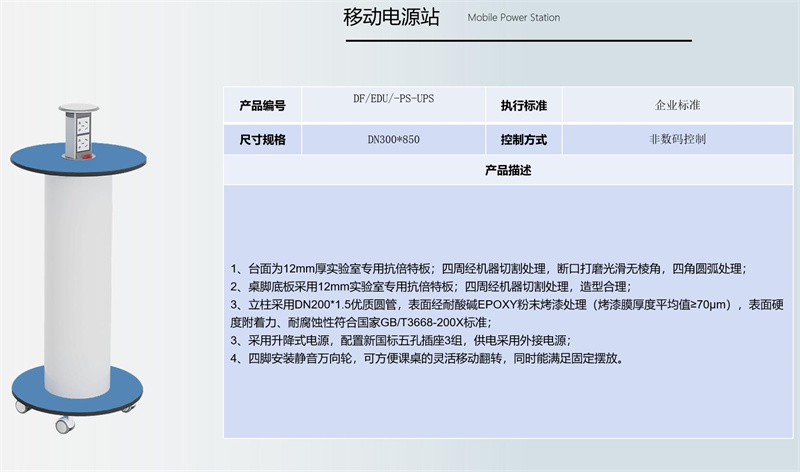Click the 非数码控制 value cell
This screenshot has width=800, height=472.
click(678, 139)
